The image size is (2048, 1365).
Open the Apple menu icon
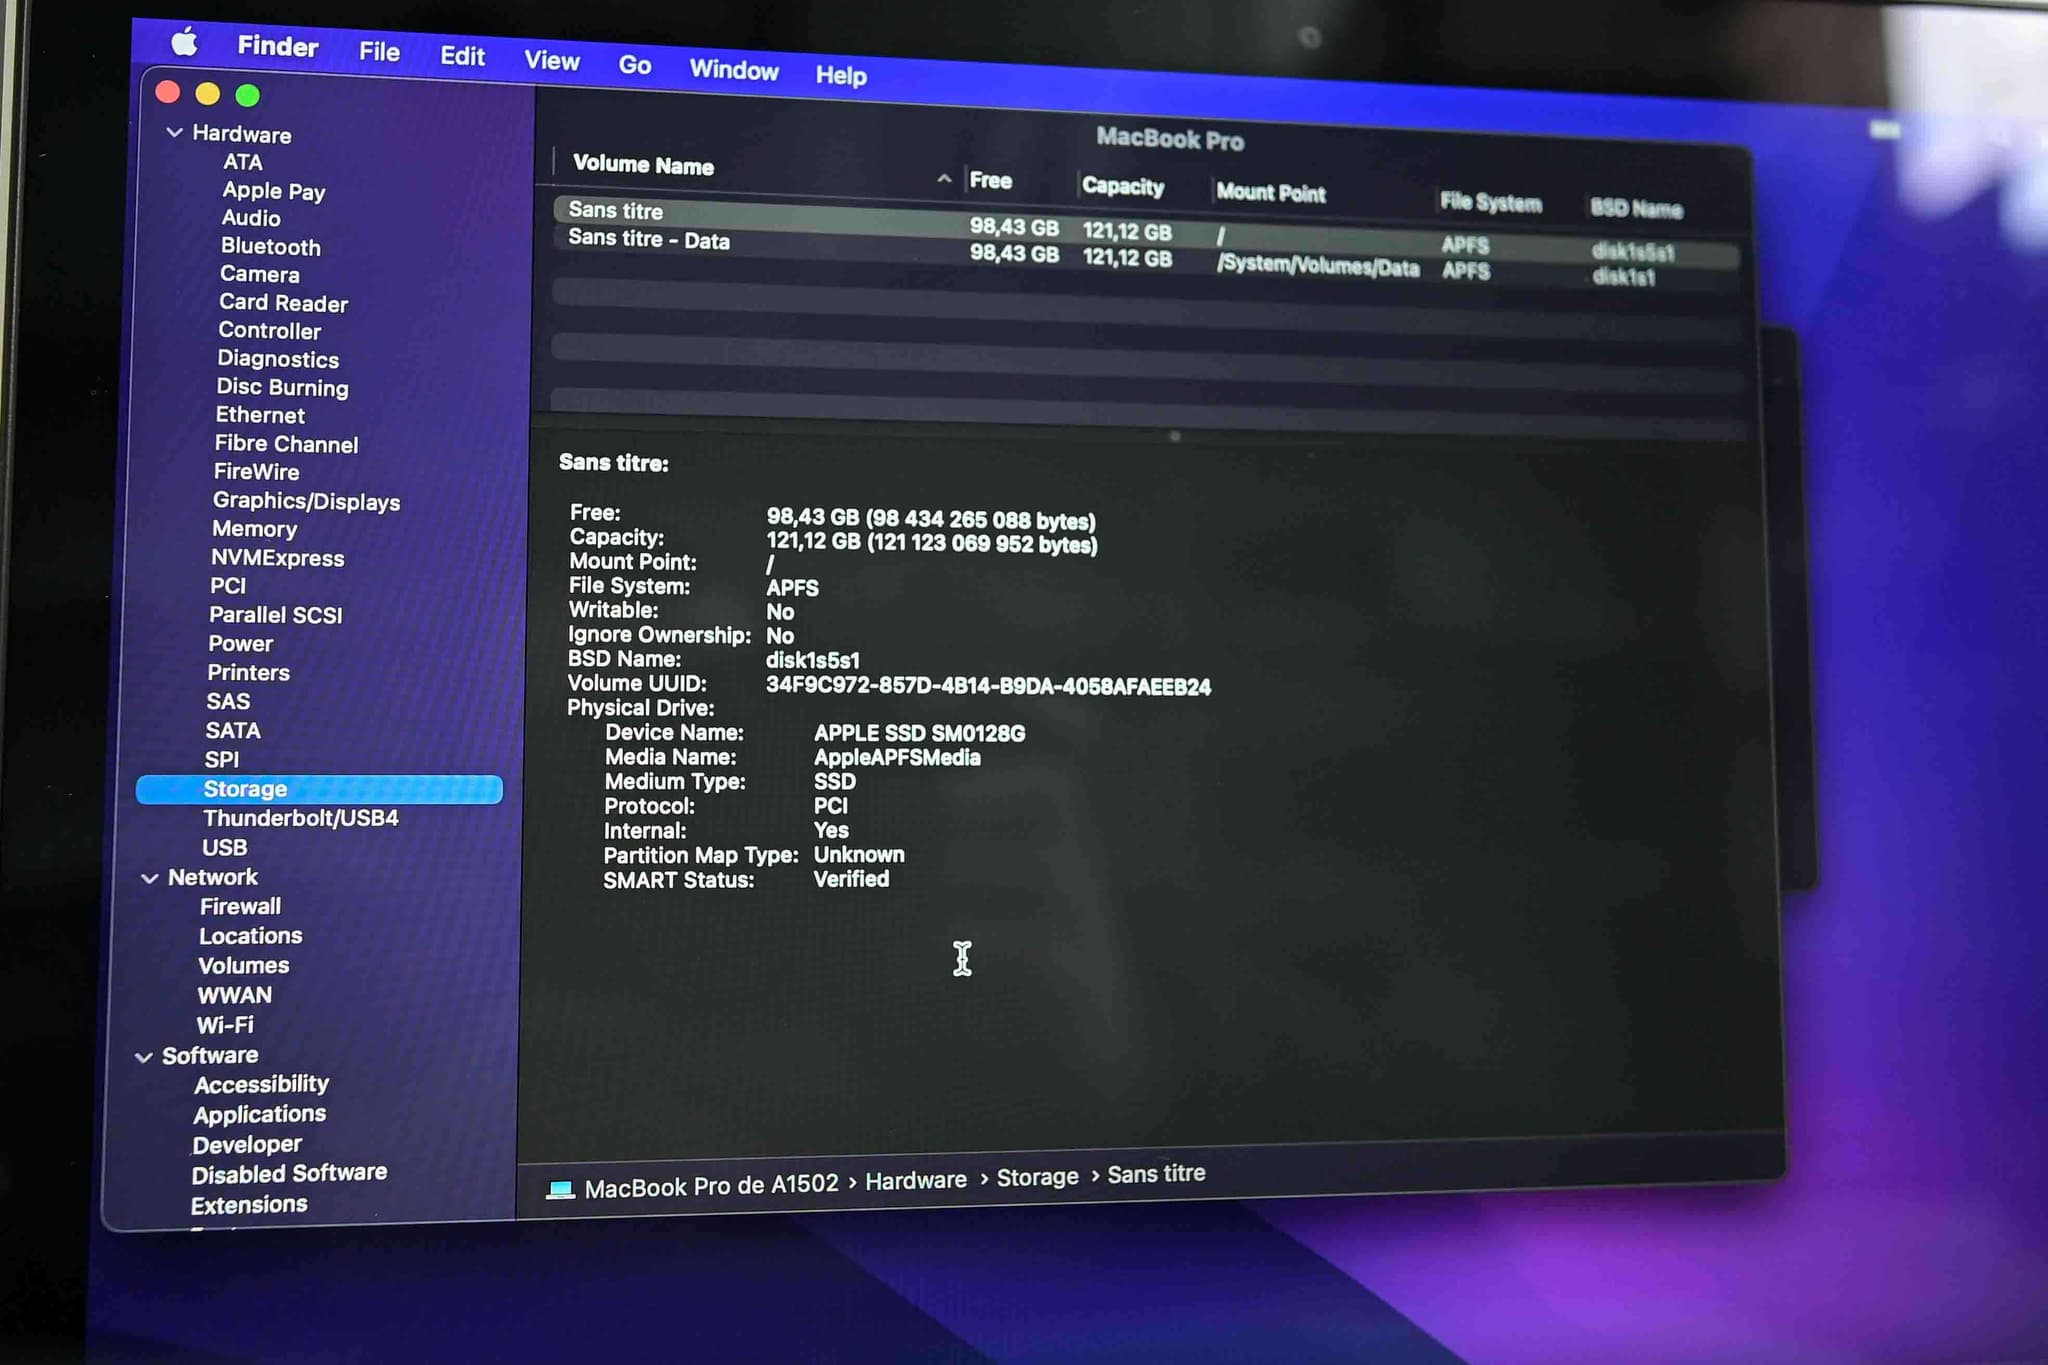[184, 42]
